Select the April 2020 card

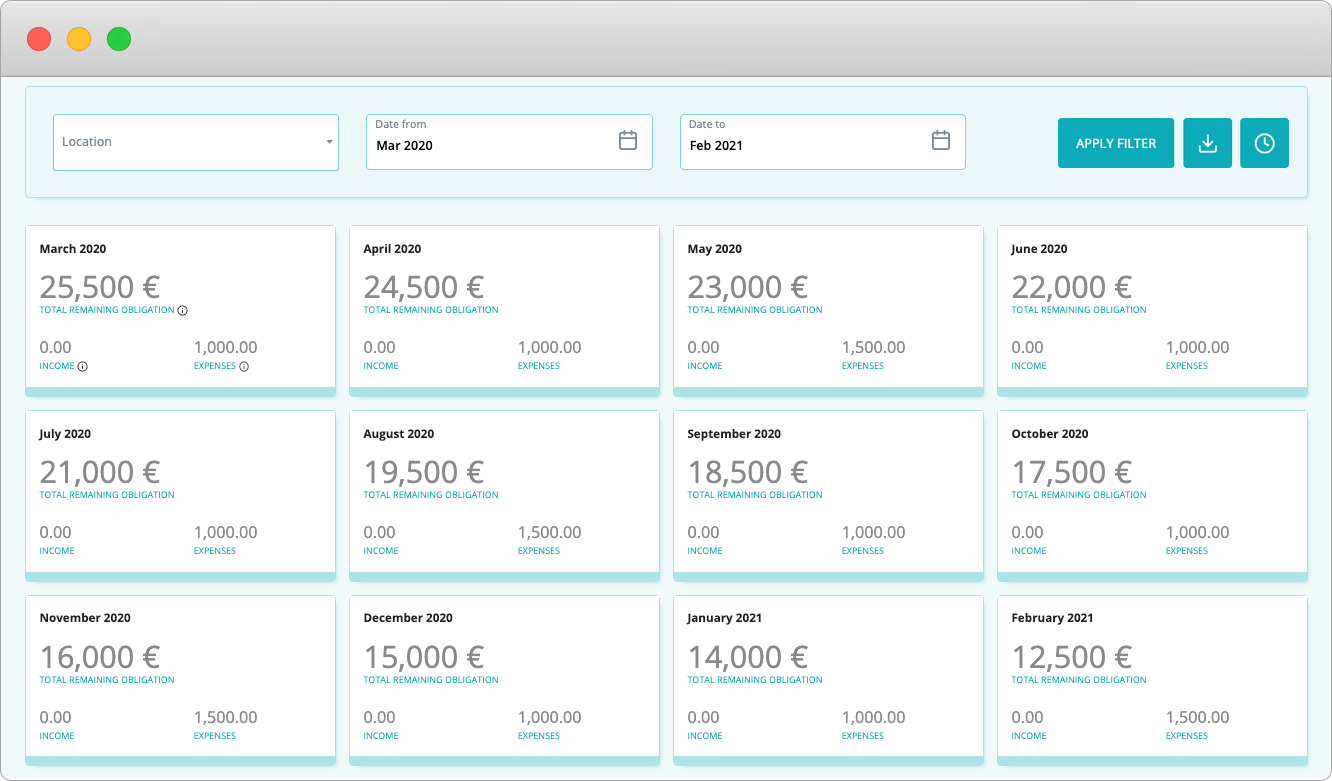coord(504,311)
